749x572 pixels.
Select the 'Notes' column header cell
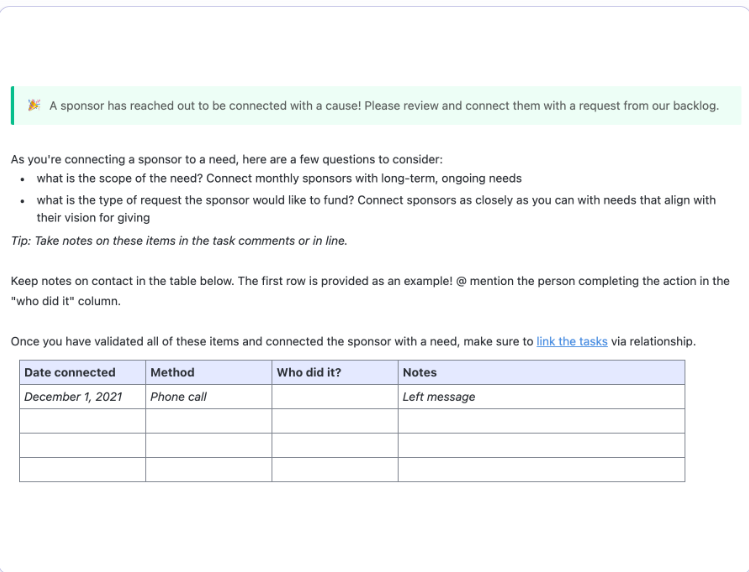[542, 372]
